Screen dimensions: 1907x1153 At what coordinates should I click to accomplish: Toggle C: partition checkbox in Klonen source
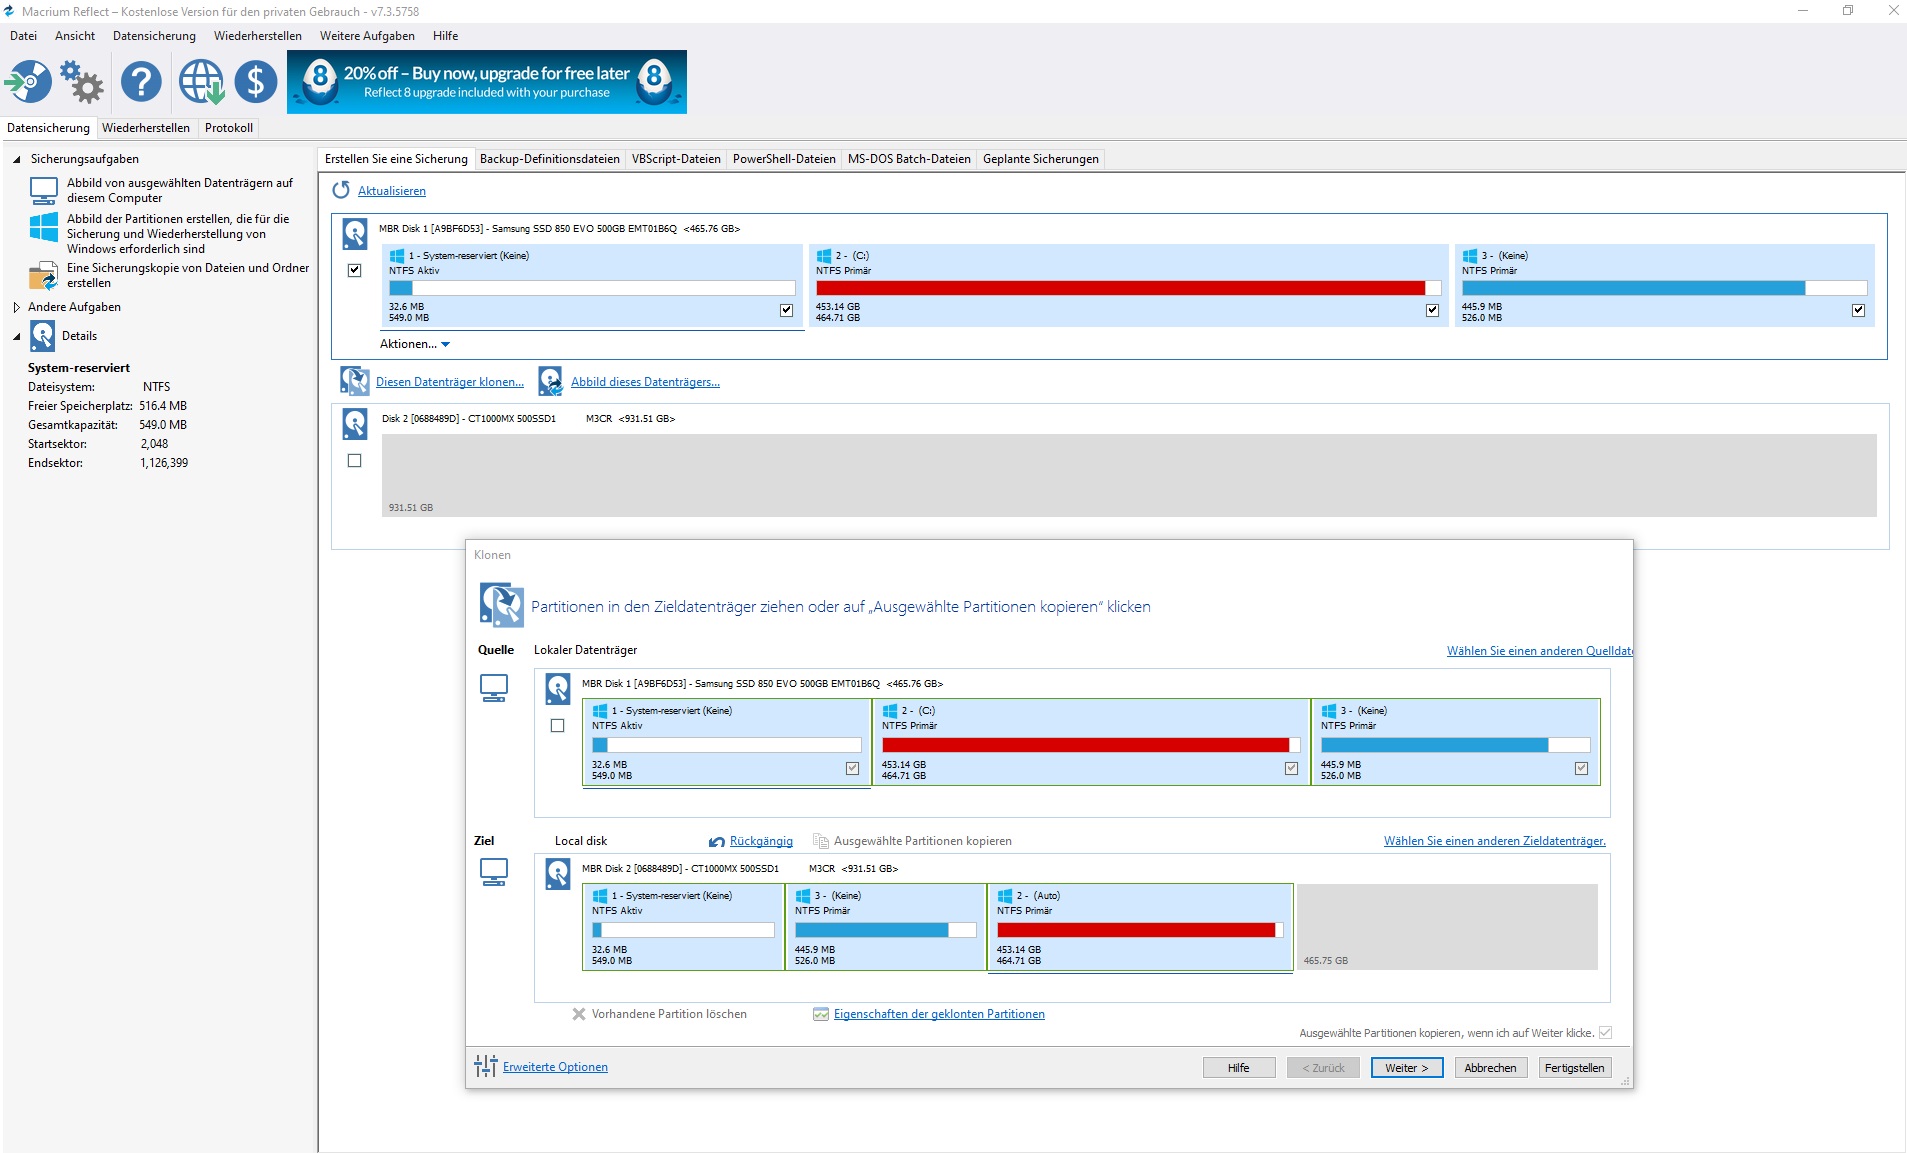point(1292,768)
